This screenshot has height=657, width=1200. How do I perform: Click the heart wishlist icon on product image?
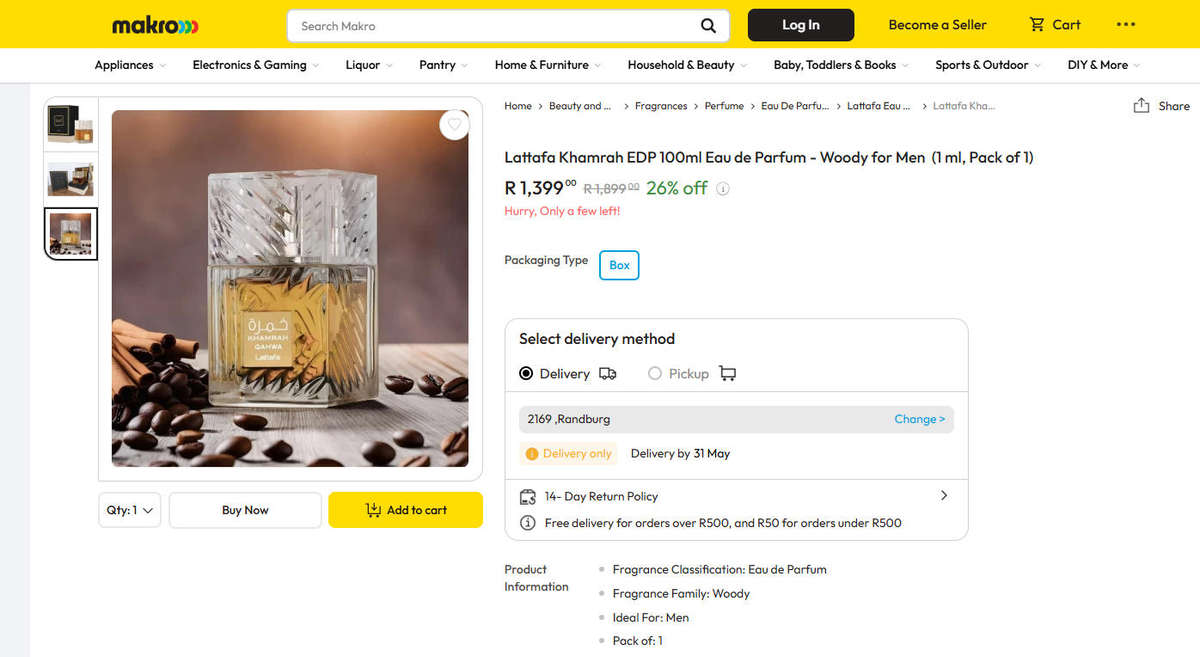[454, 124]
